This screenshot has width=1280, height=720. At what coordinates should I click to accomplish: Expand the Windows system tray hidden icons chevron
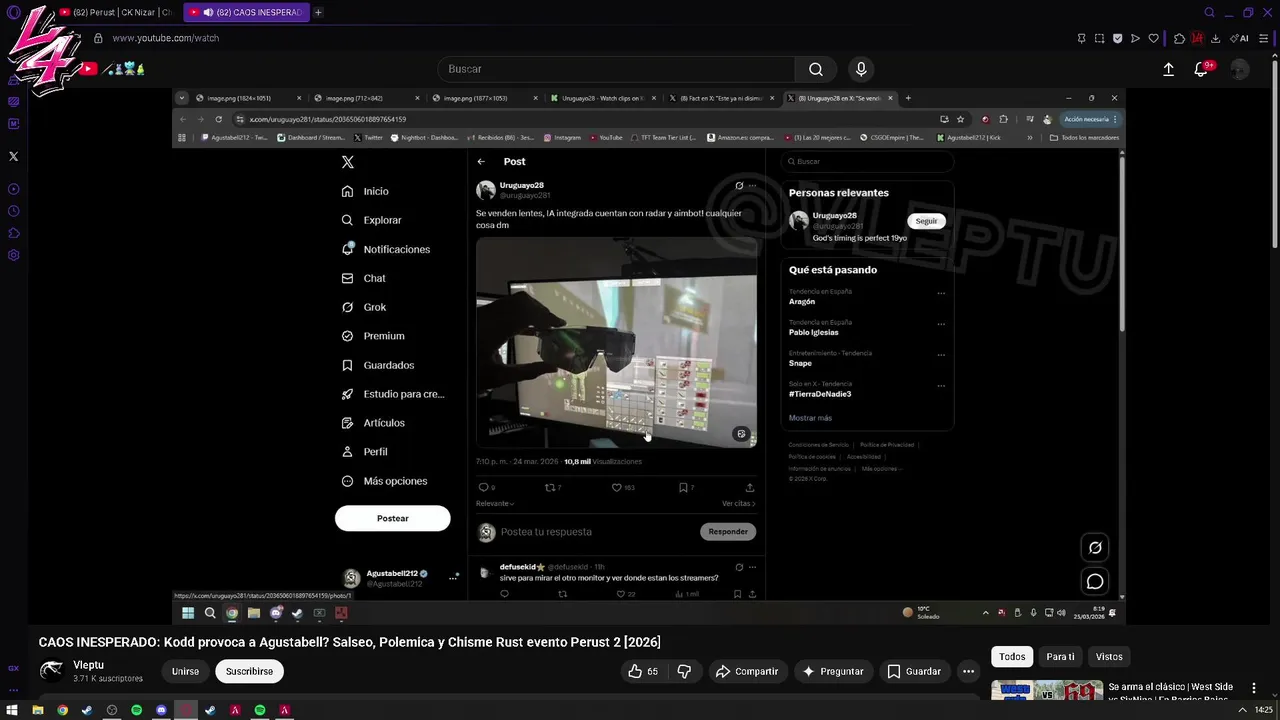click(1242, 710)
